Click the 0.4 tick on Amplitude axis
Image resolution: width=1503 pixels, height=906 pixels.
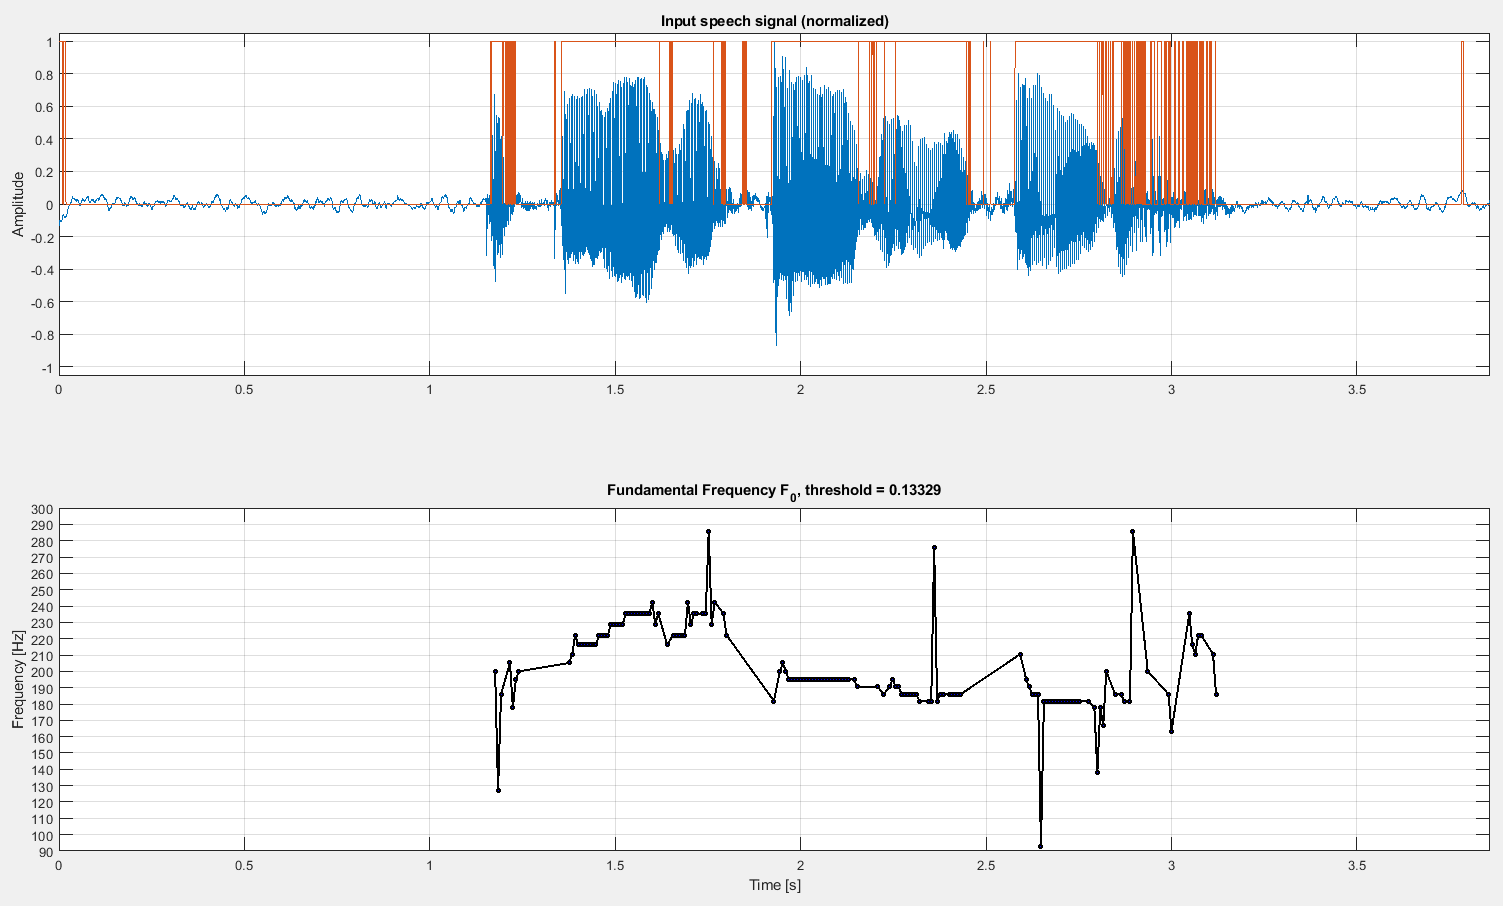(x=44, y=140)
